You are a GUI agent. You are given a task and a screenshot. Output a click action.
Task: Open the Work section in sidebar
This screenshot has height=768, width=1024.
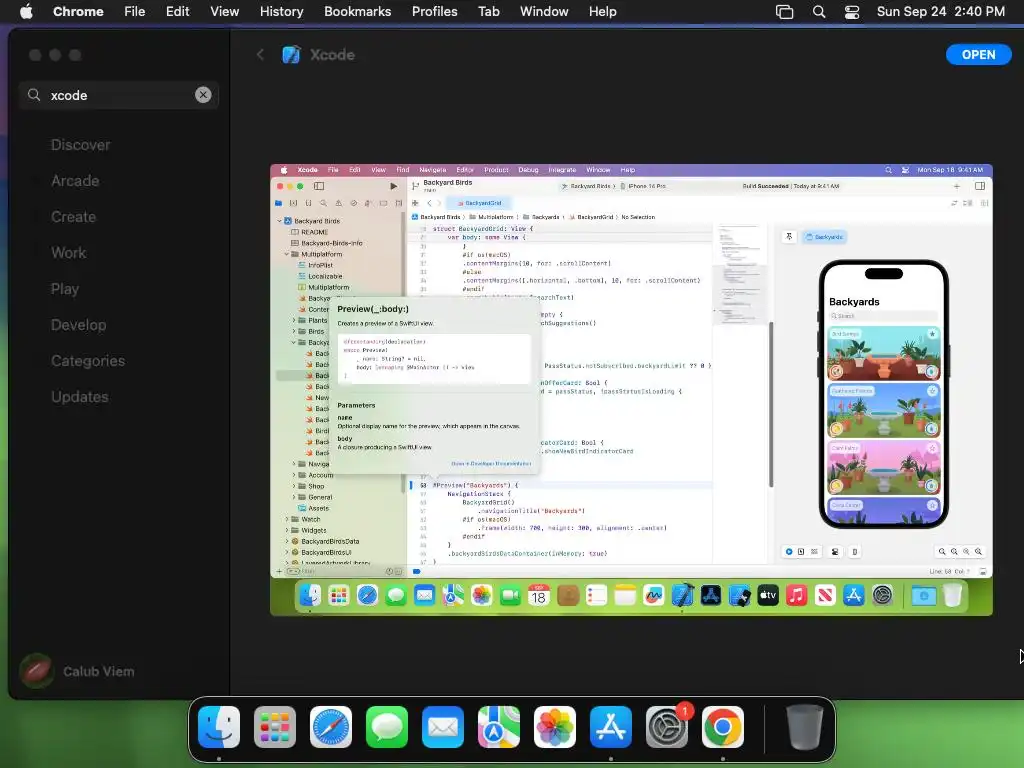(69, 253)
